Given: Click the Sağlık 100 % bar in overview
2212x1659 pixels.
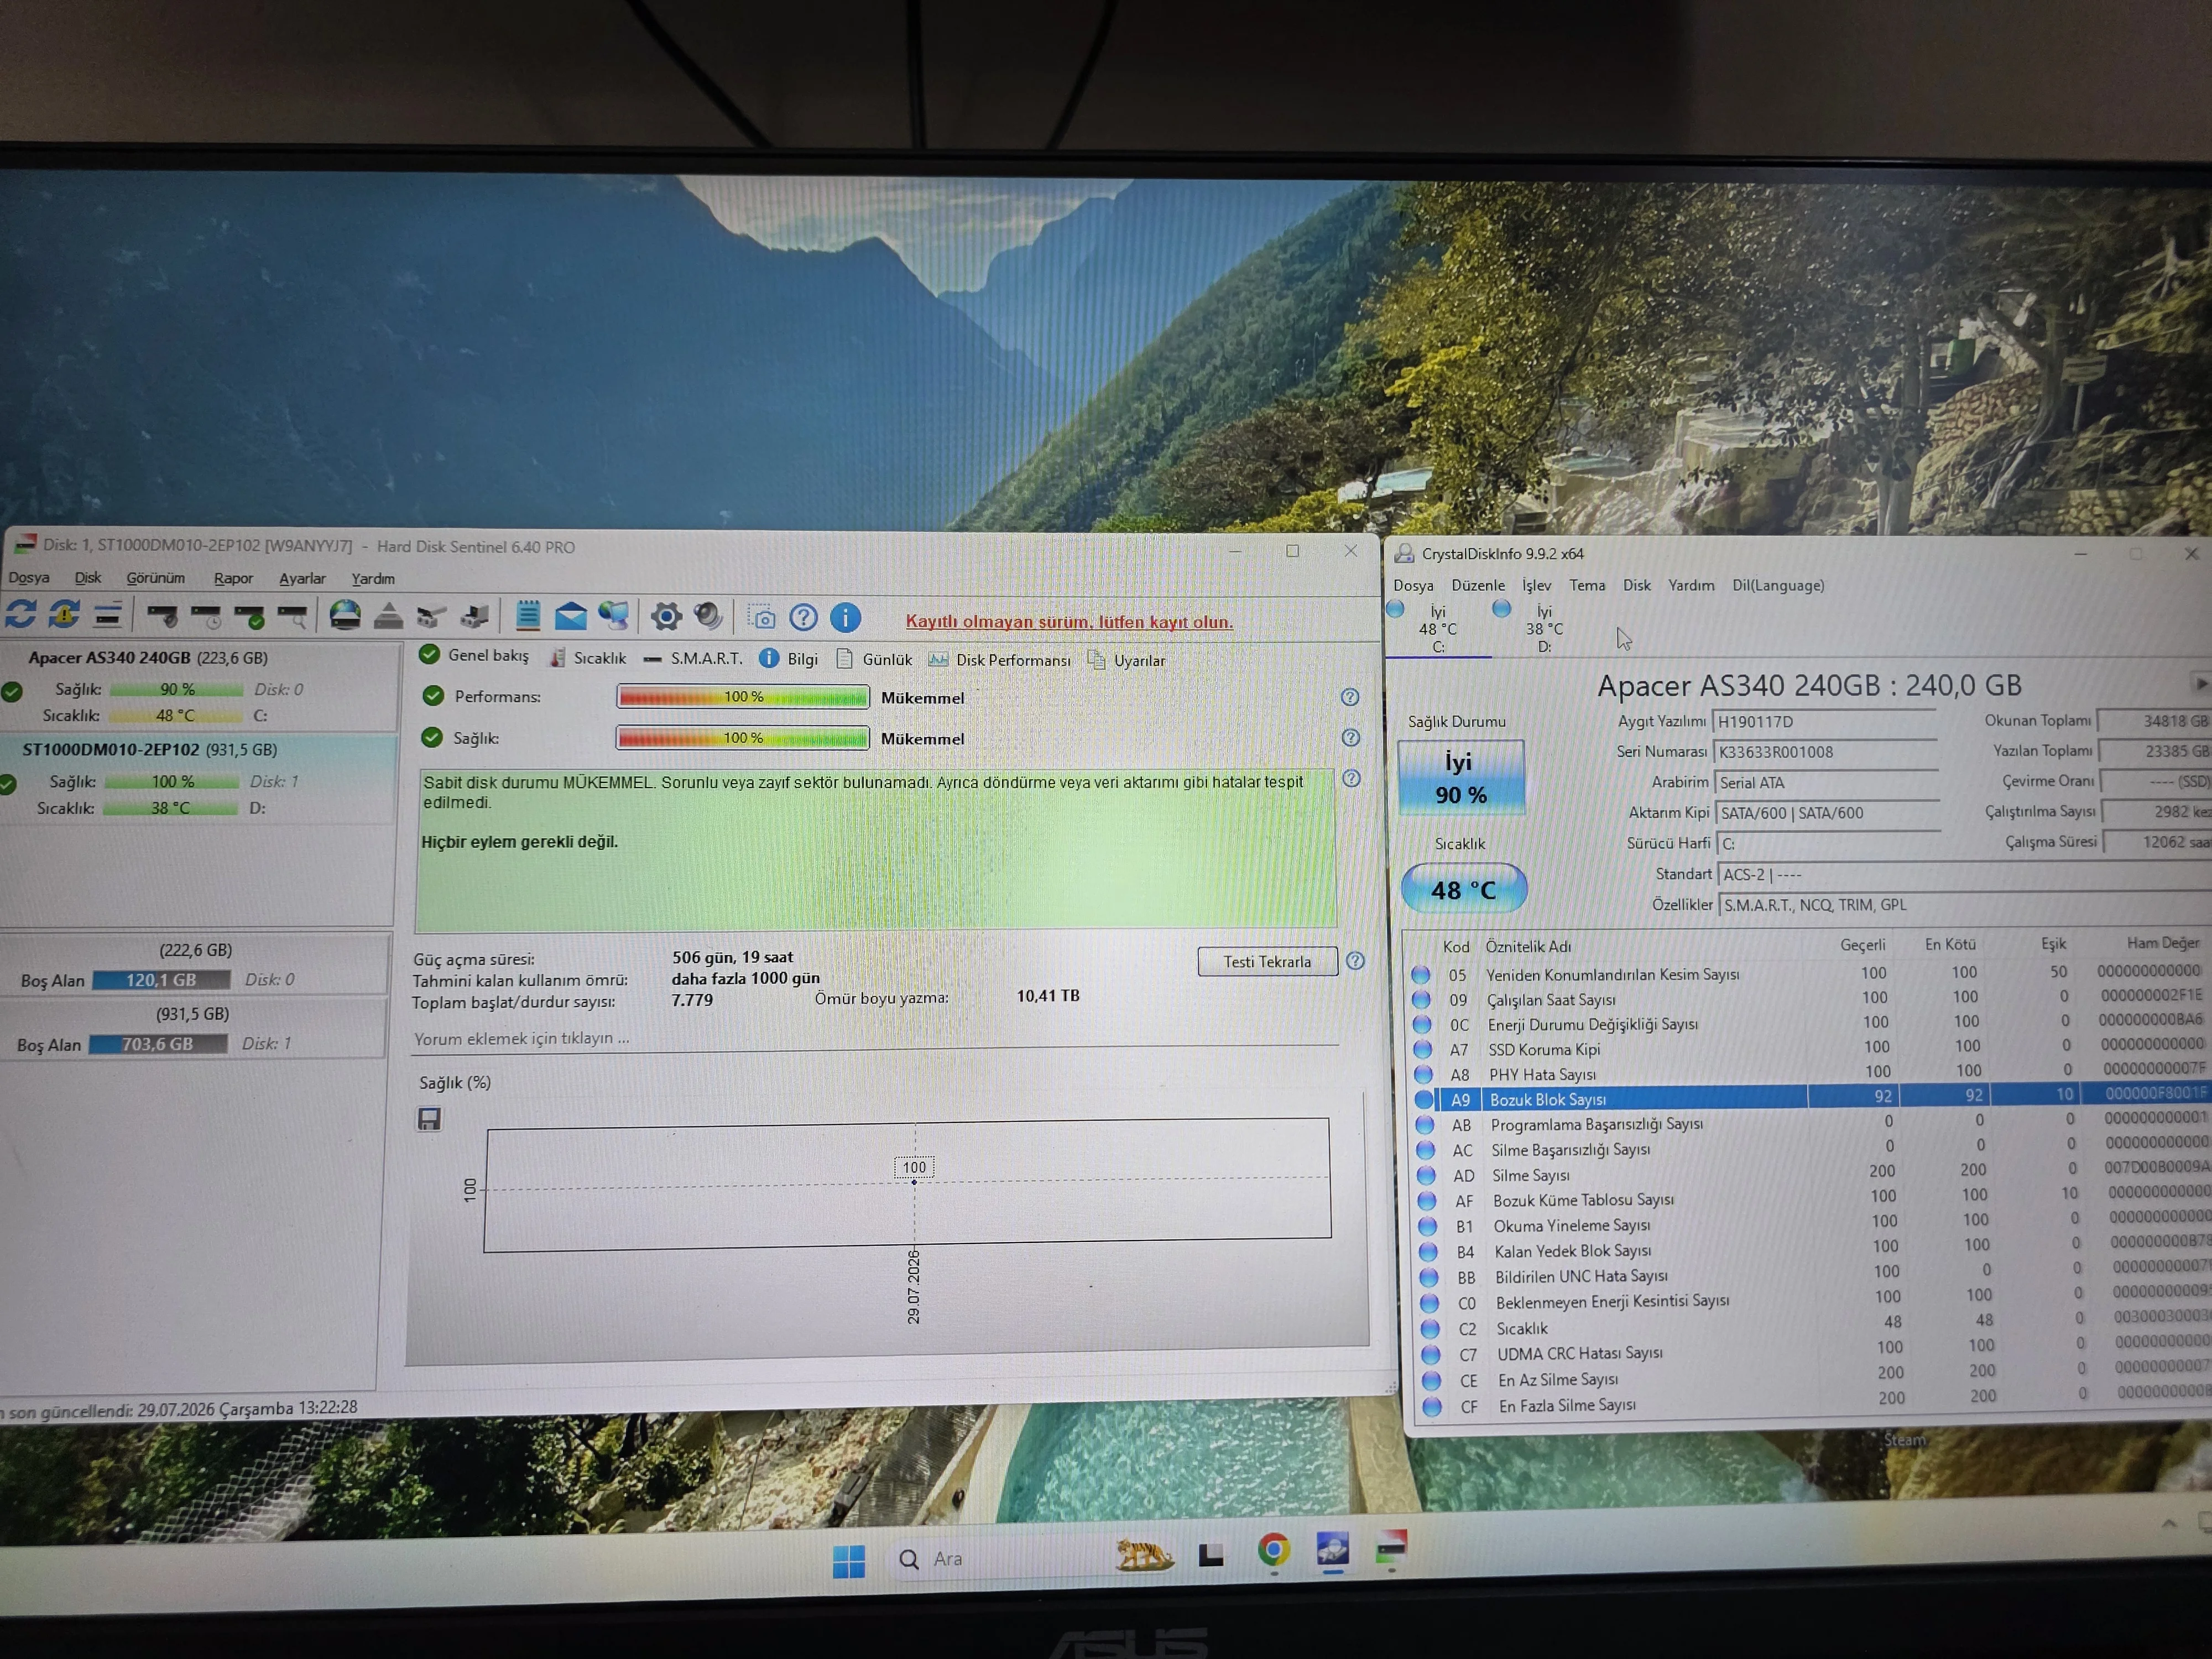Looking at the screenshot, I should pos(743,738).
